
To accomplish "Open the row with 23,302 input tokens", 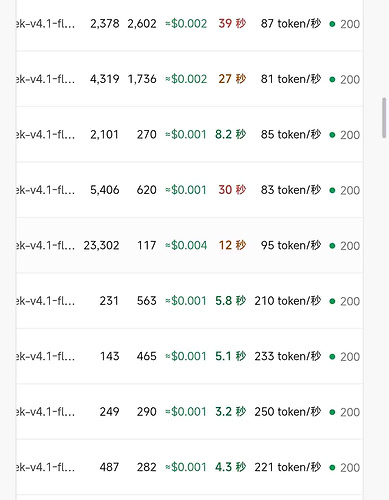I will click(189, 245).
